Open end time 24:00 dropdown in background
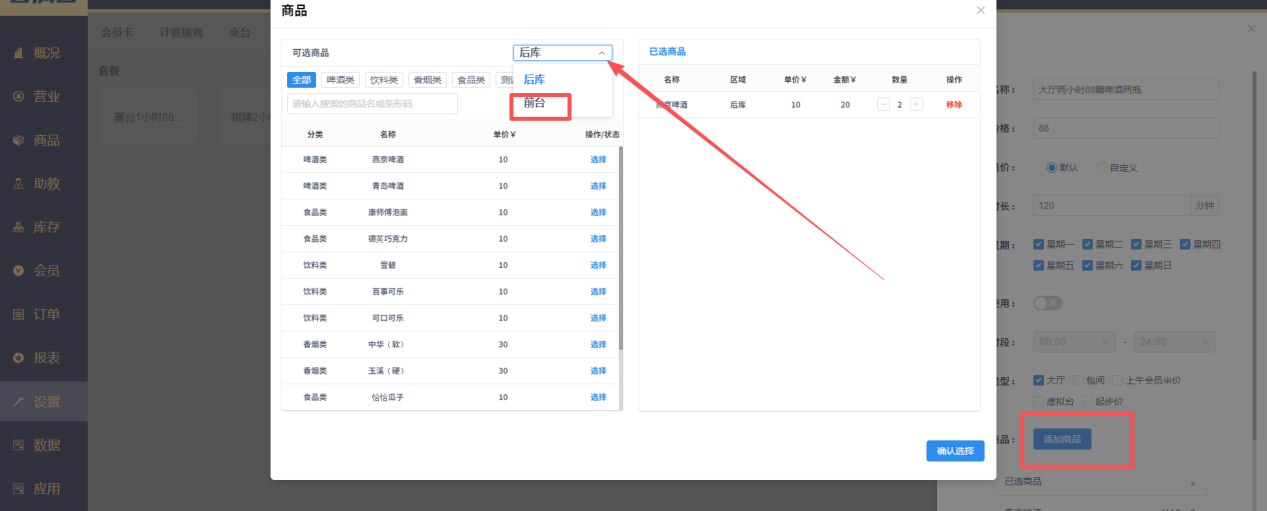 [x=1177, y=341]
